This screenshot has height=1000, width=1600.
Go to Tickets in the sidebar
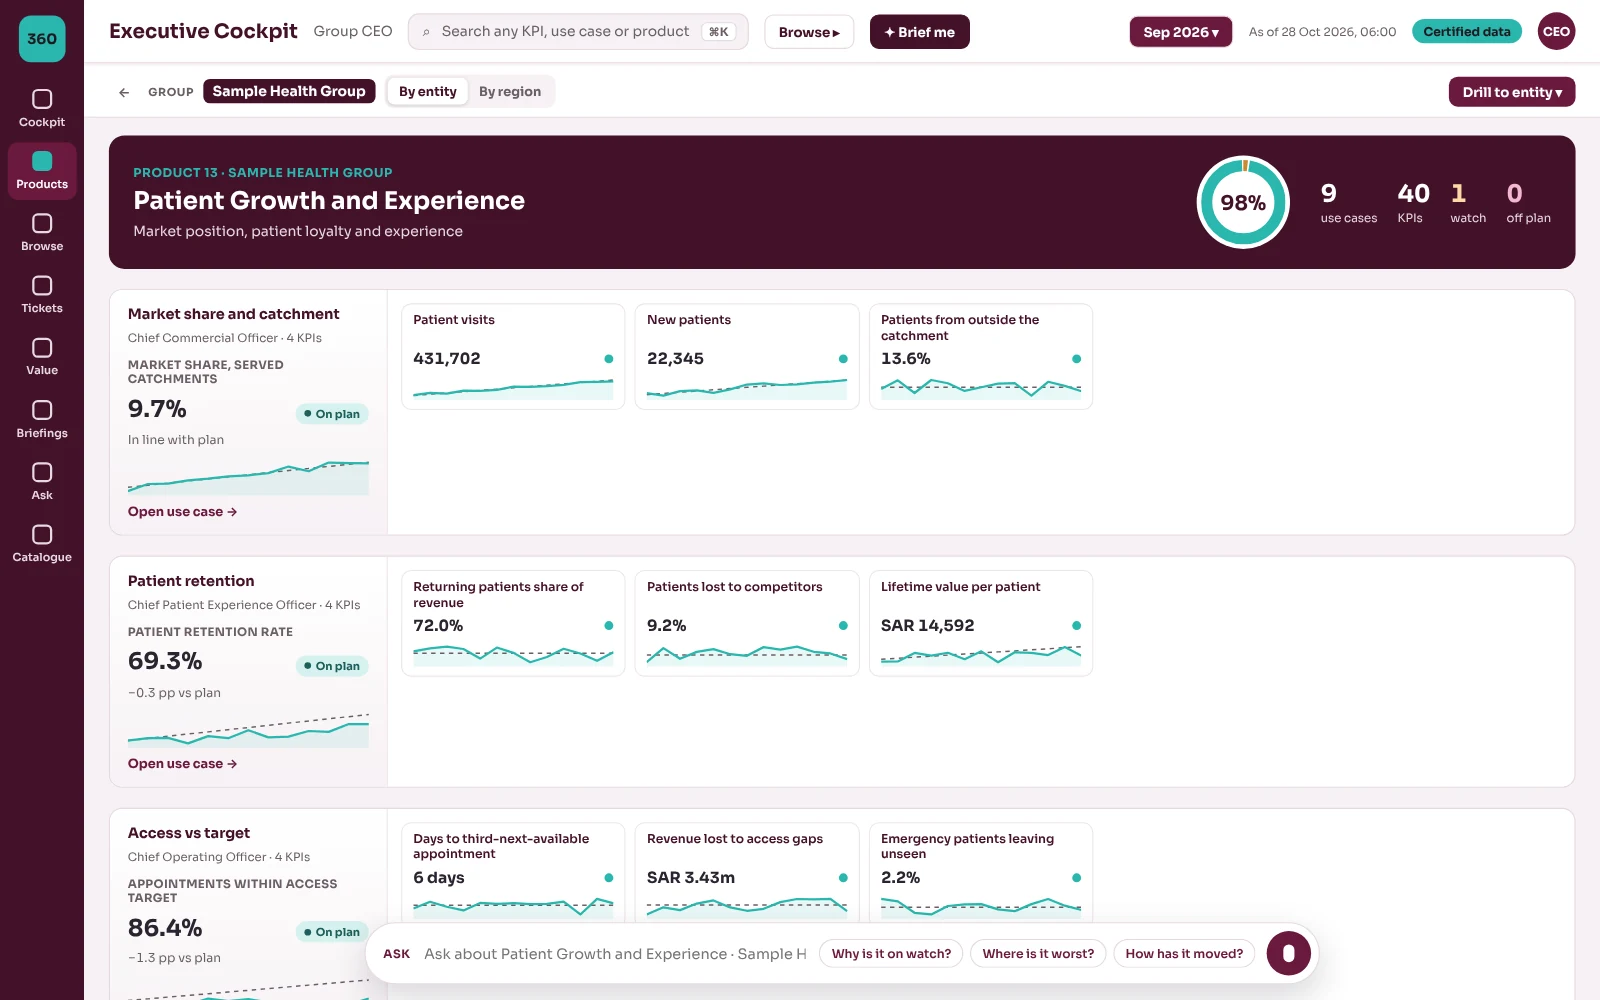[x=42, y=295]
